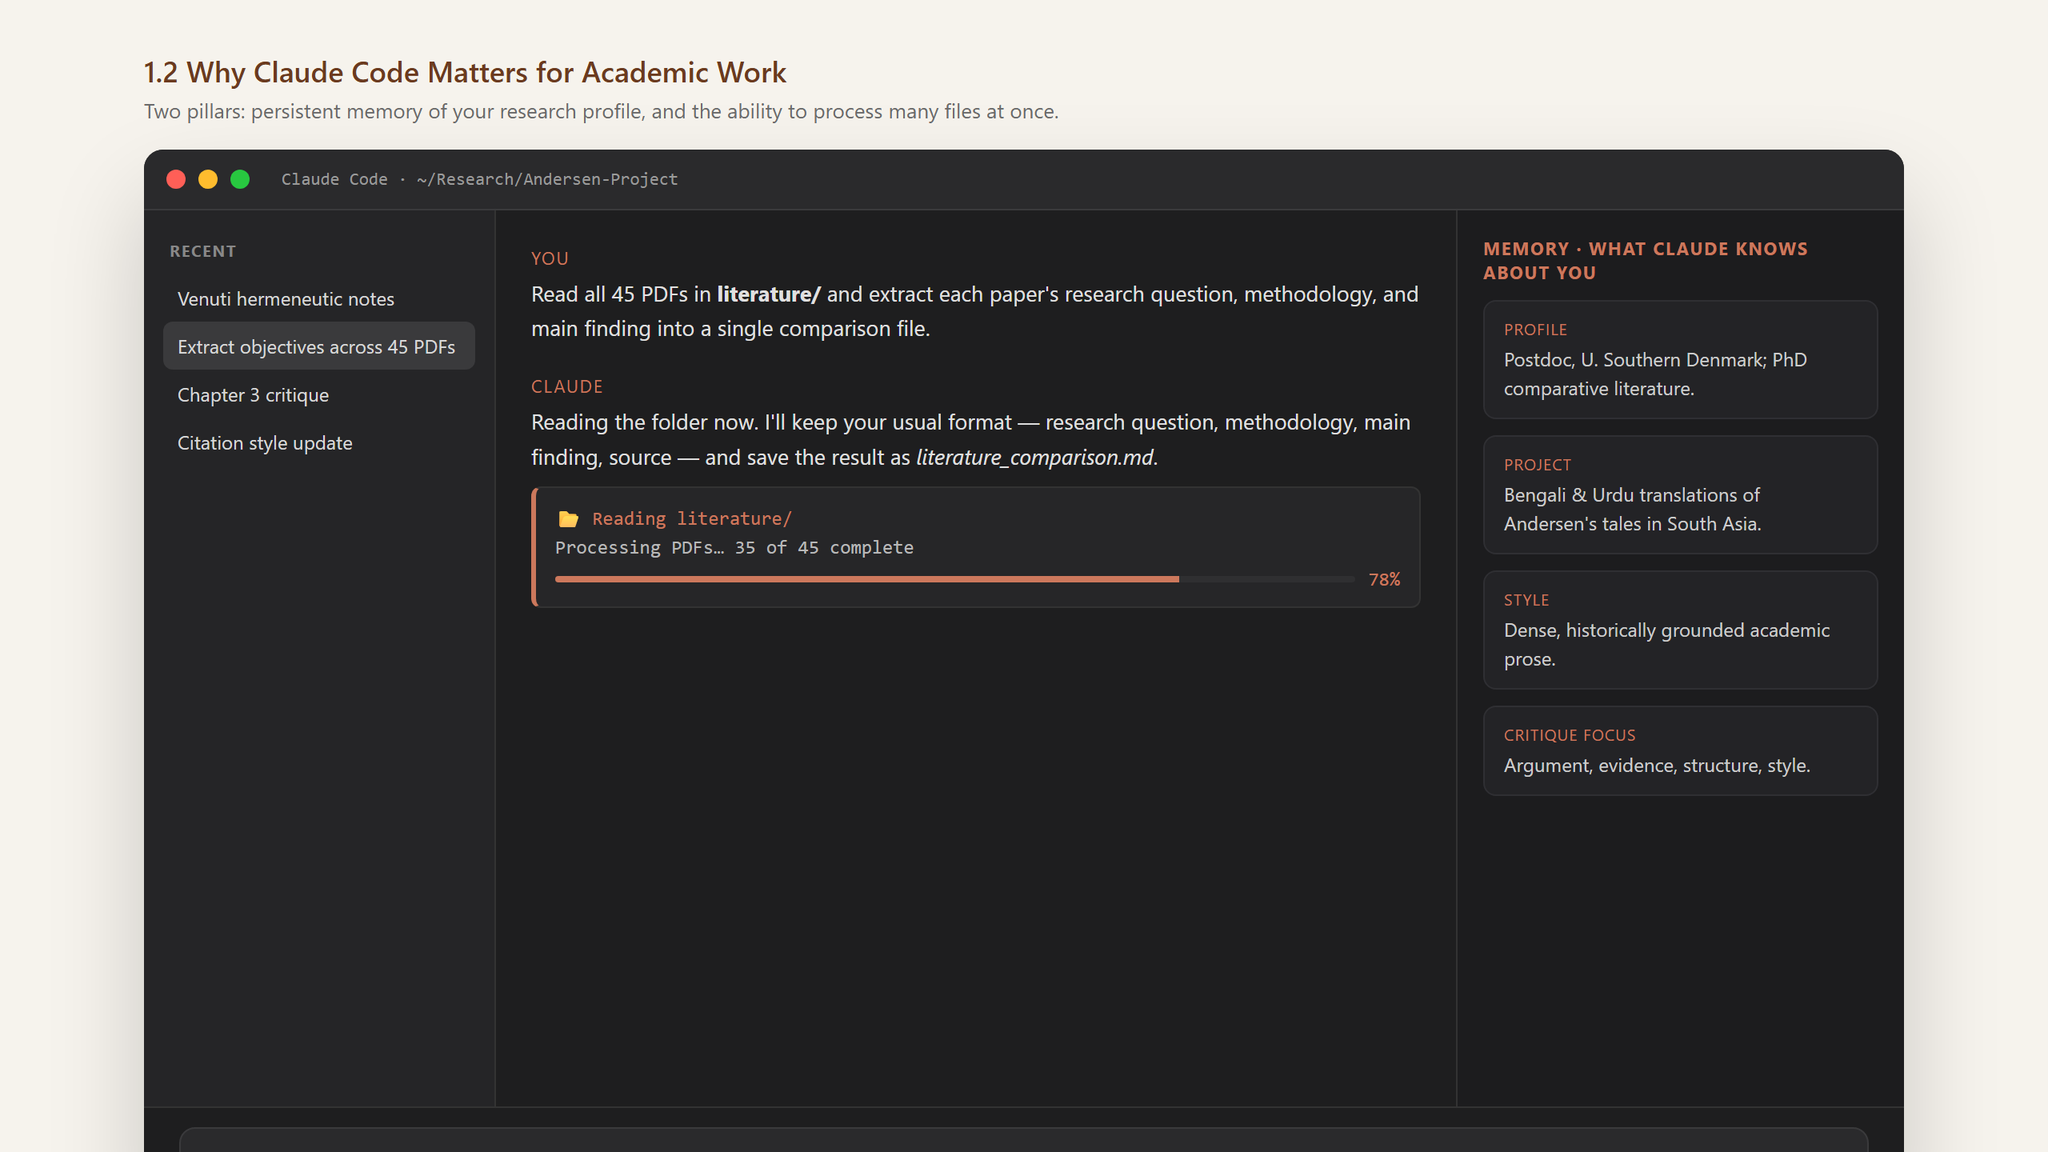Click the green maximize window dot

240,179
